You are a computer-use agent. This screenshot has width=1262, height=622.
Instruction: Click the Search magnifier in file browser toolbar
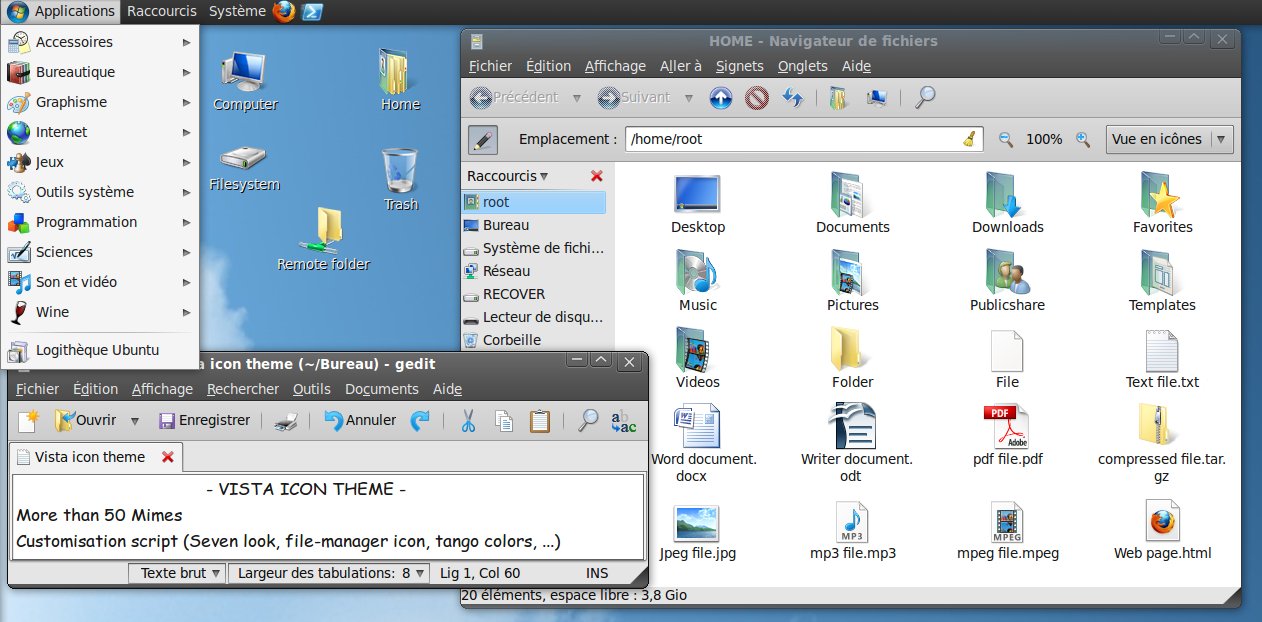(x=926, y=97)
